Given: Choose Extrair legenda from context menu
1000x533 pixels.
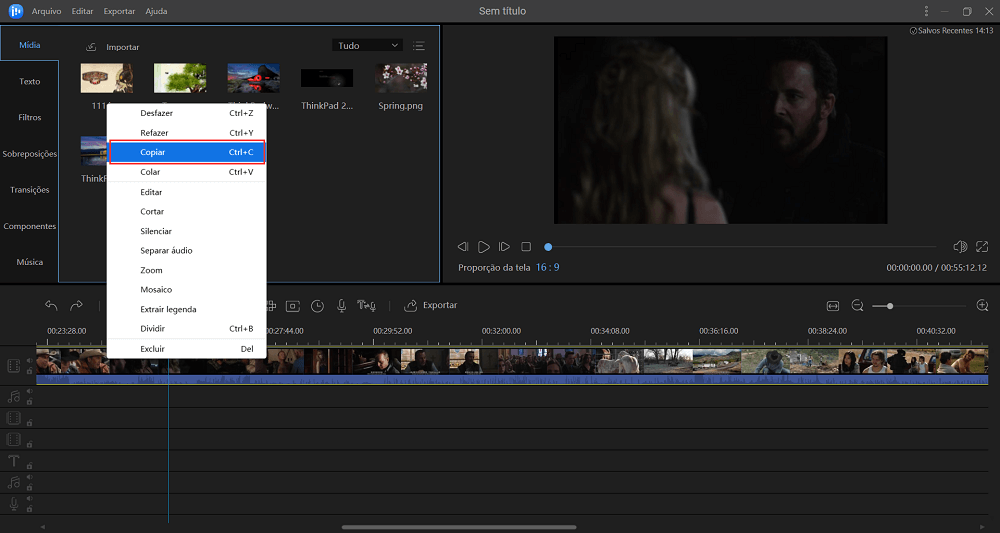Looking at the screenshot, I should point(187,309).
